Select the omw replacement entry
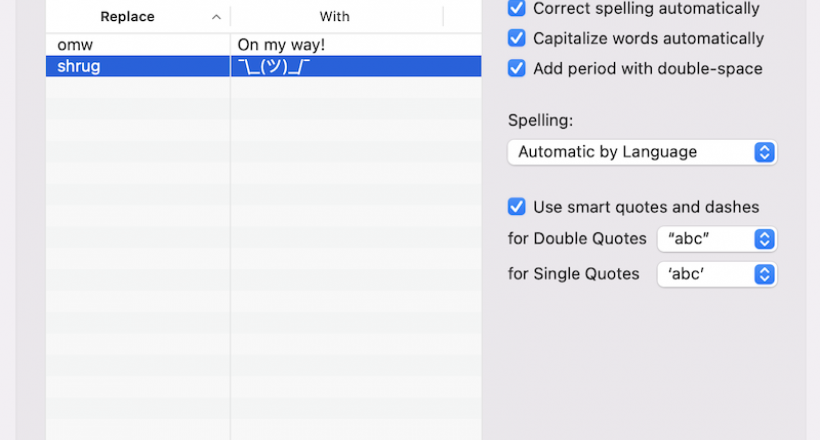This screenshot has width=820, height=440. coord(76,45)
